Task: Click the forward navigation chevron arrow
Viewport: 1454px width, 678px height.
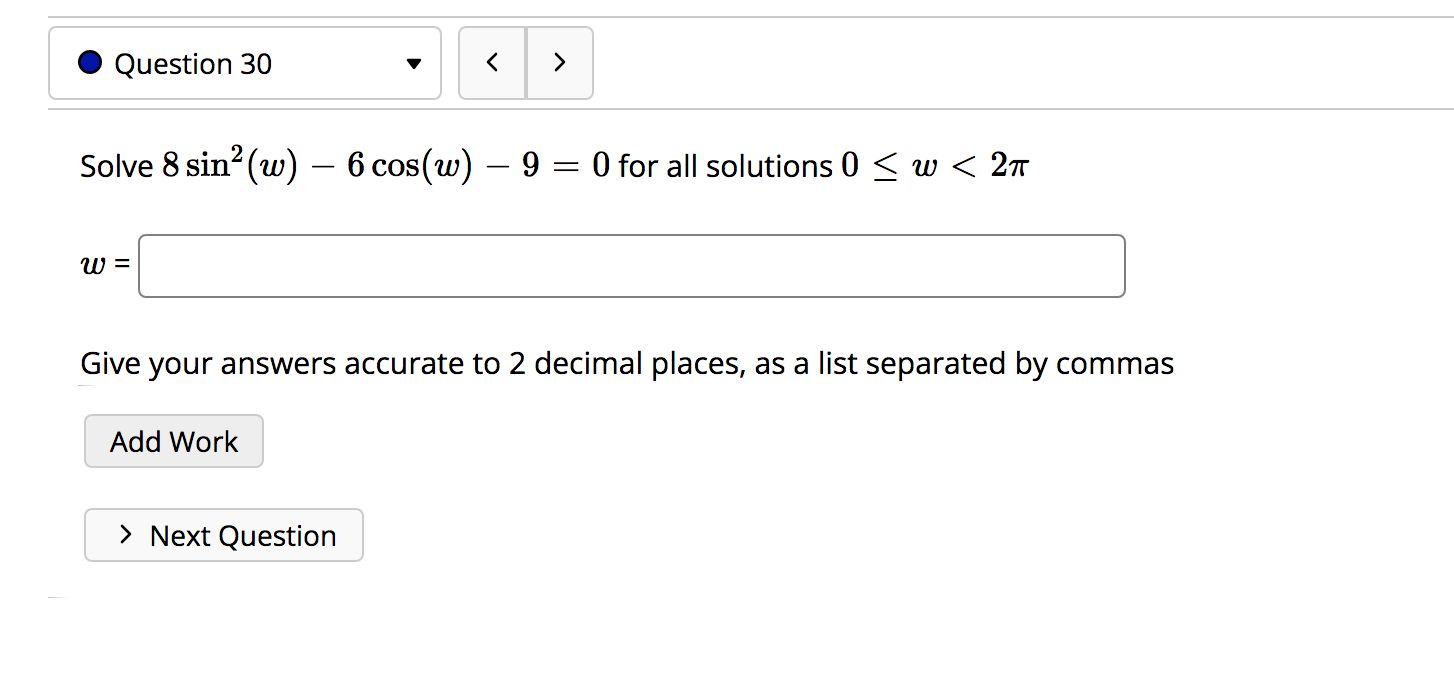Action: 560,62
